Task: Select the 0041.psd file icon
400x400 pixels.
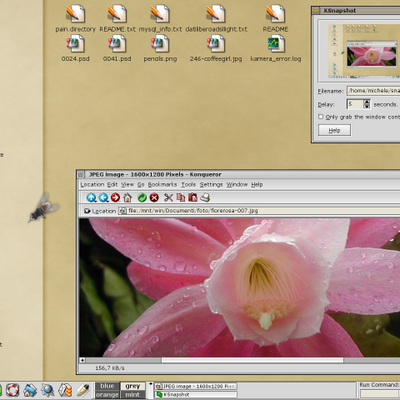Action: click(x=117, y=49)
